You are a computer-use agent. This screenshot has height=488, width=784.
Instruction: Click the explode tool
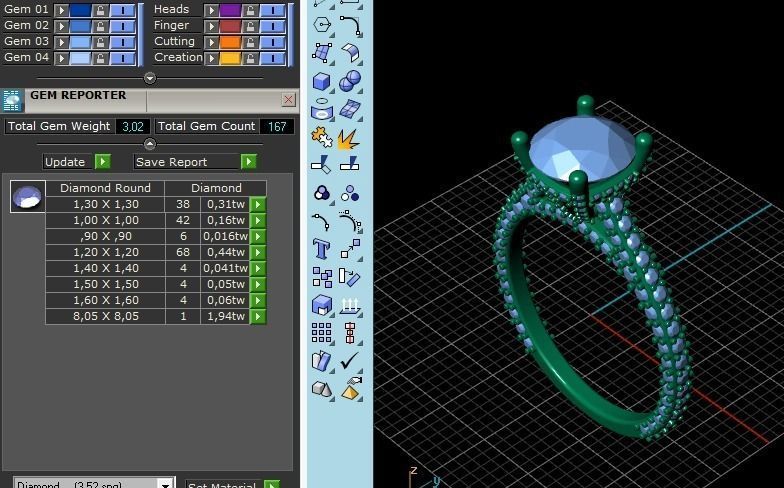pyautogui.click(x=349, y=138)
